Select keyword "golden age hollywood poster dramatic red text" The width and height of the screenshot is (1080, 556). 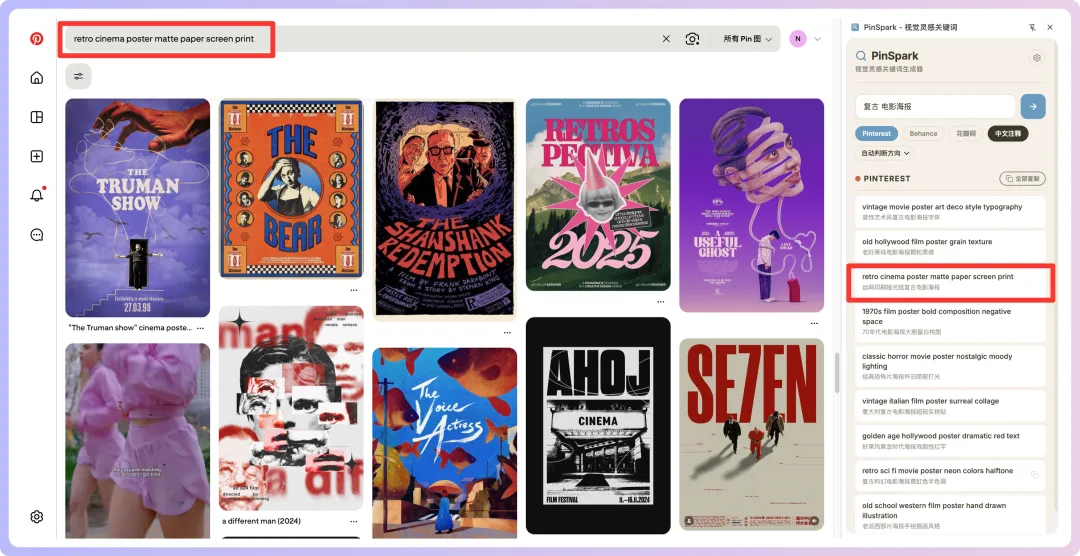point(951,441)
